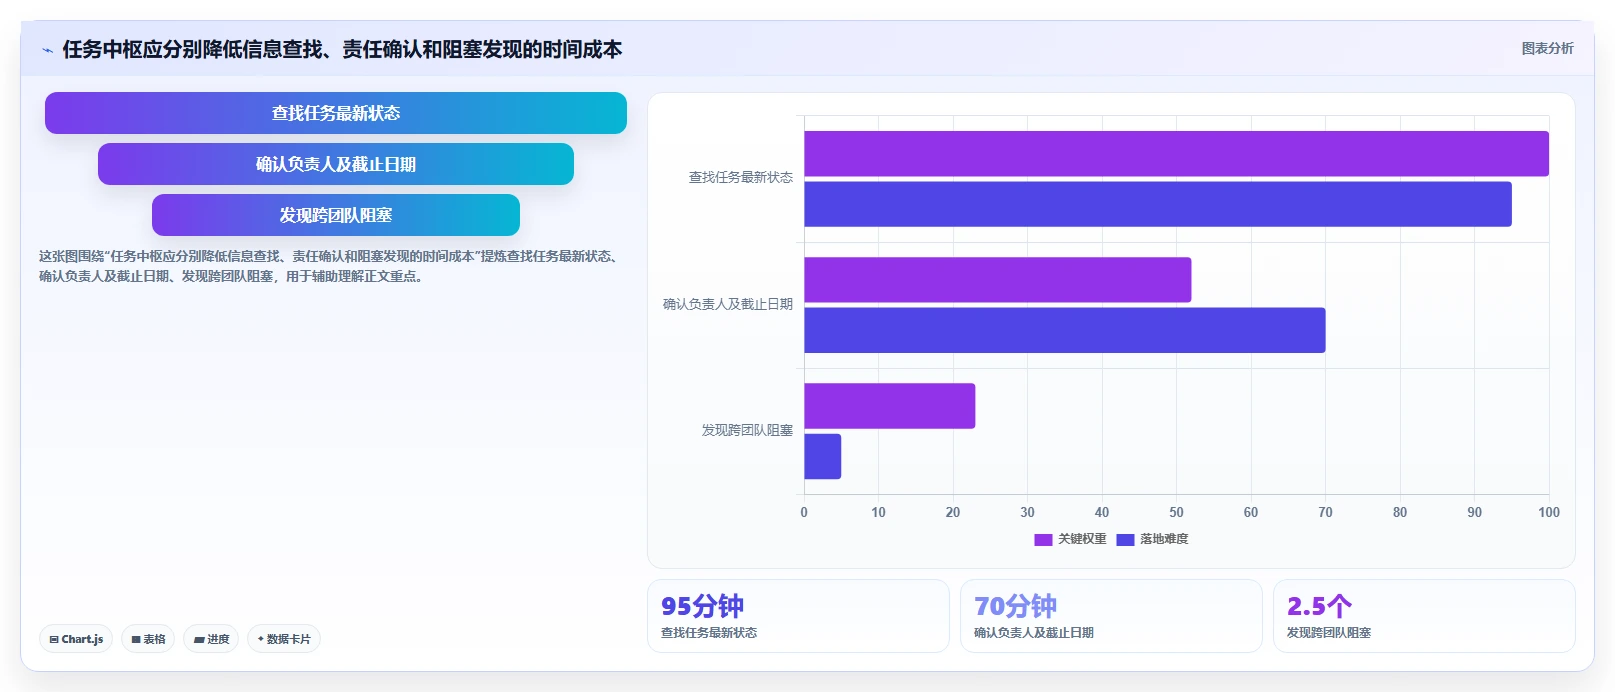Open the 95分钟 data card
Image resolution: width=1615 pixels, height=692 pixels.
(798, 616)
